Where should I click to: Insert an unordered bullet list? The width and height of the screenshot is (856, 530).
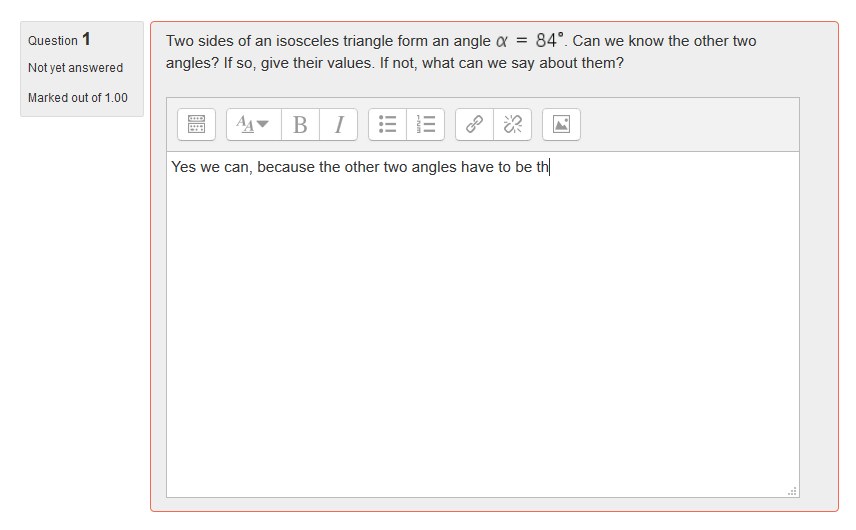388,124
